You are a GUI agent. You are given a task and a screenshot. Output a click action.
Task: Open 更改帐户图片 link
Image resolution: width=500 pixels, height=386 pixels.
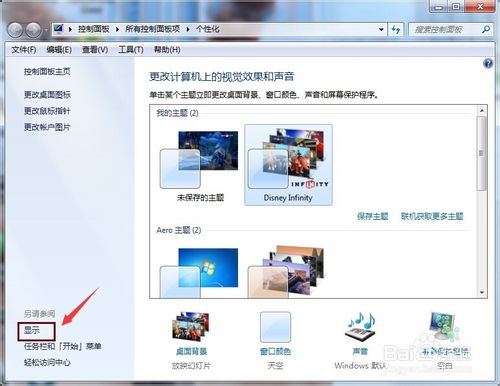pyautogui.click(x=47, y=127)
